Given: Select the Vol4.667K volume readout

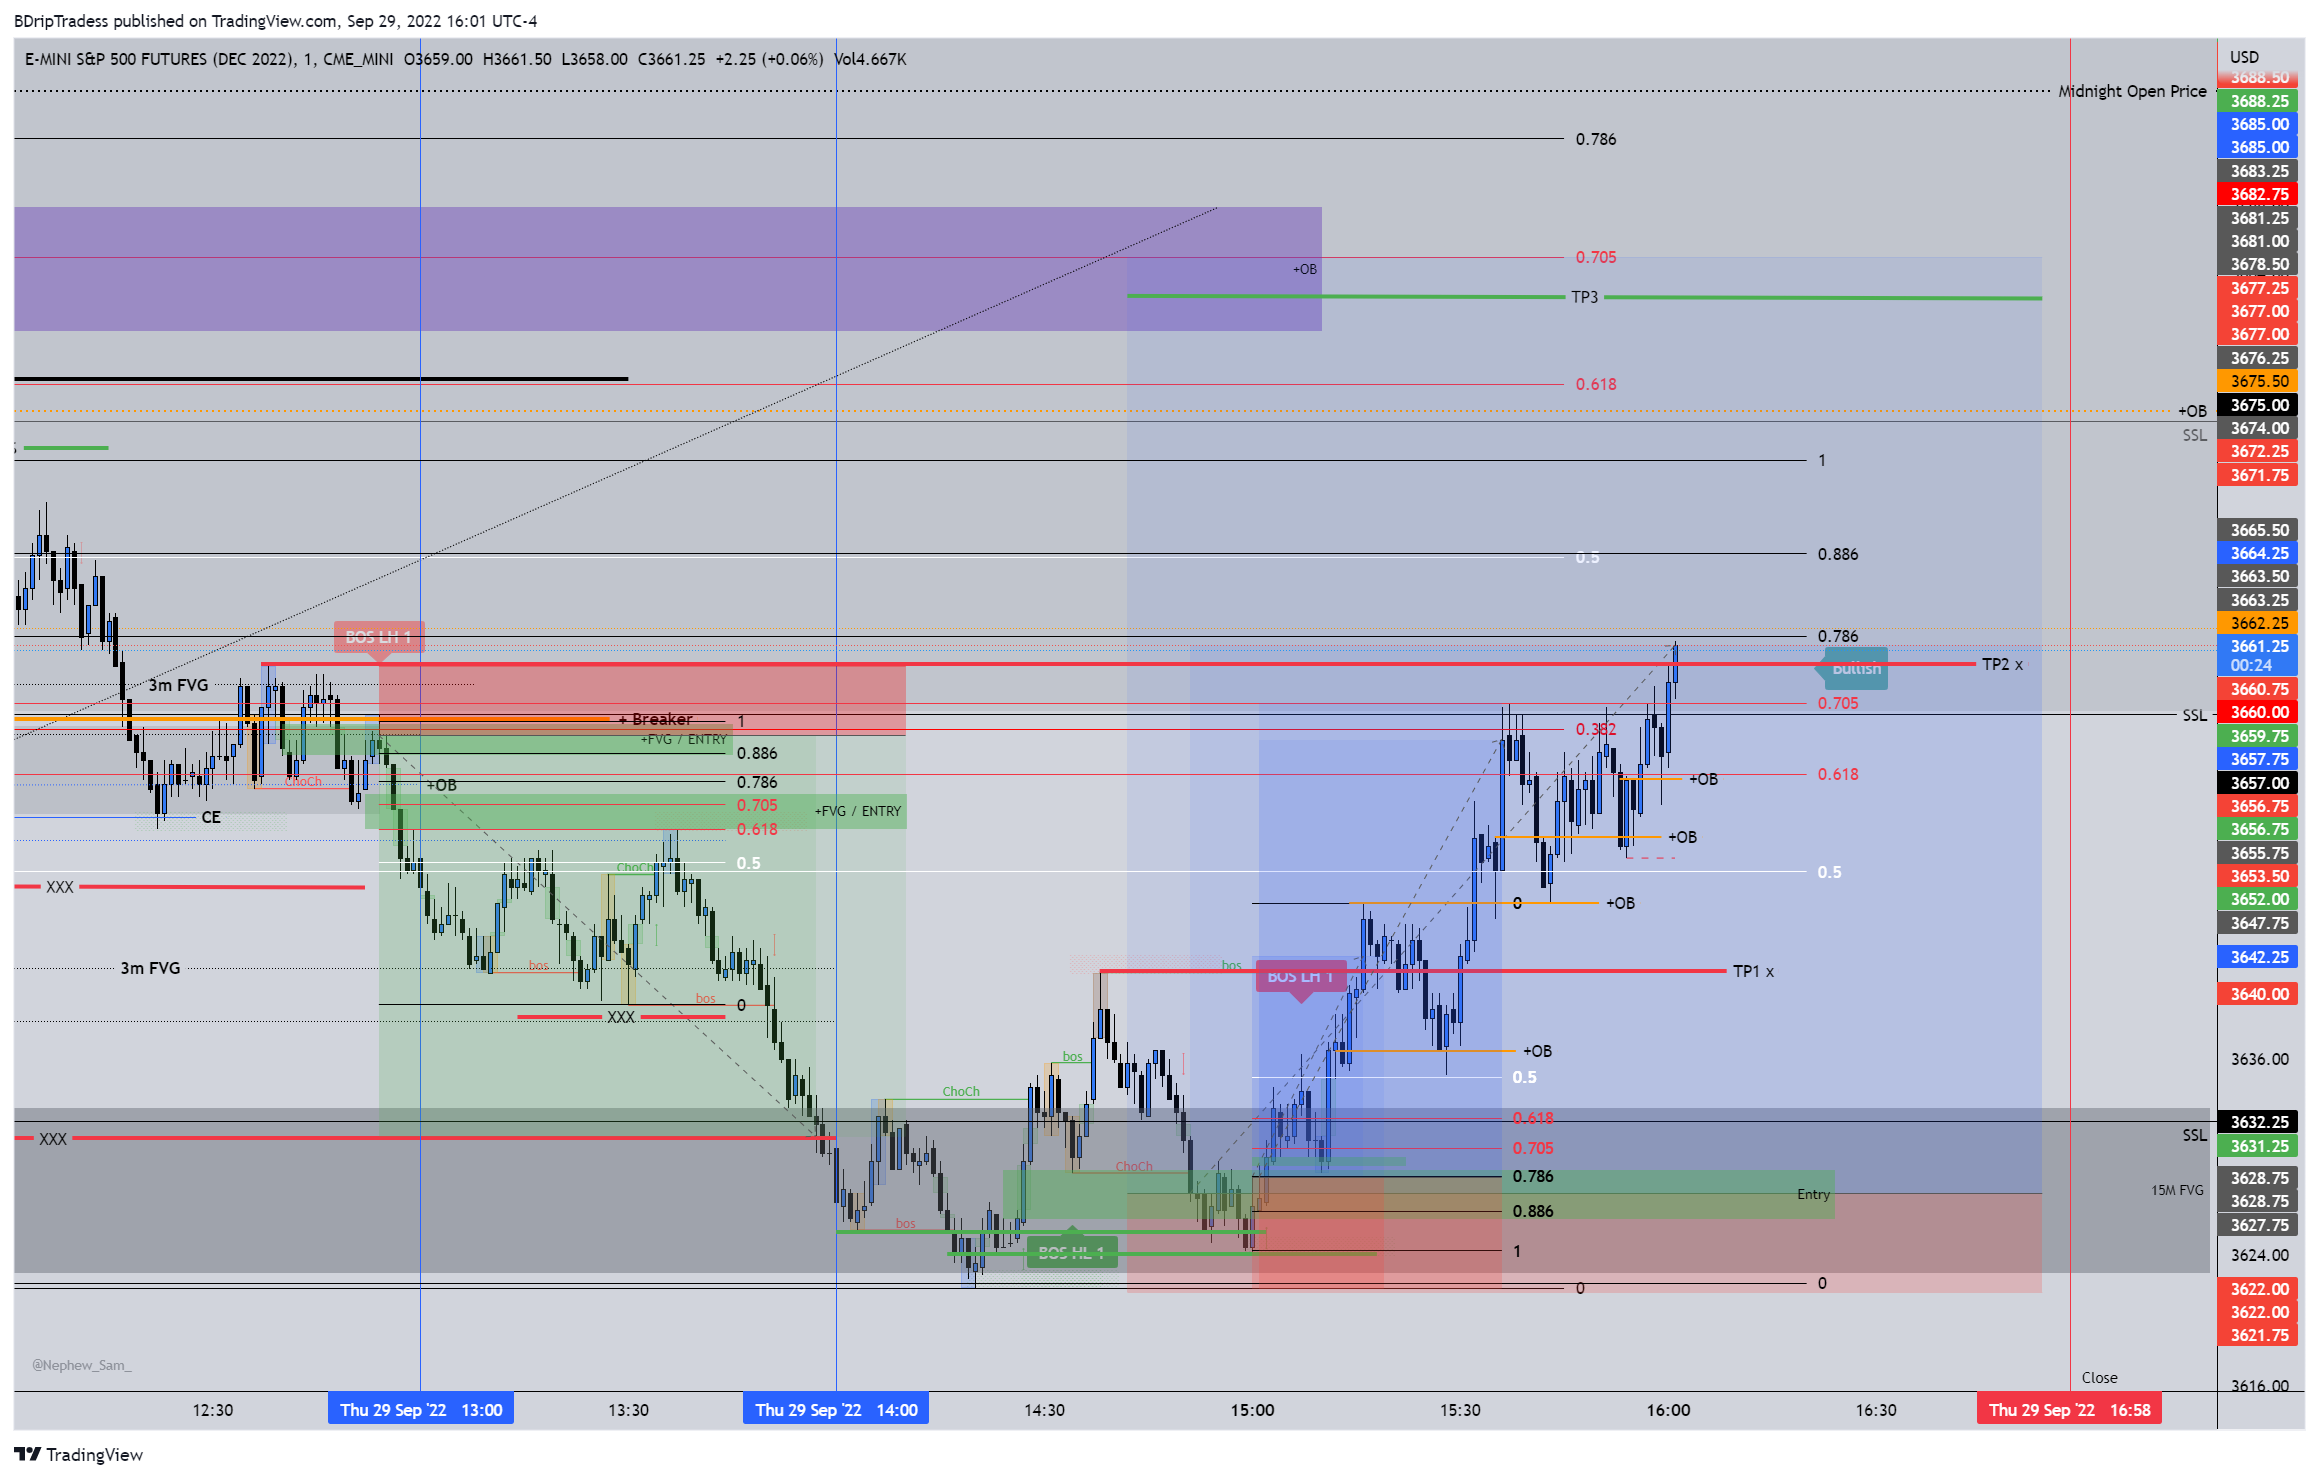Looking at the screenshot, I should click(870, 59).
